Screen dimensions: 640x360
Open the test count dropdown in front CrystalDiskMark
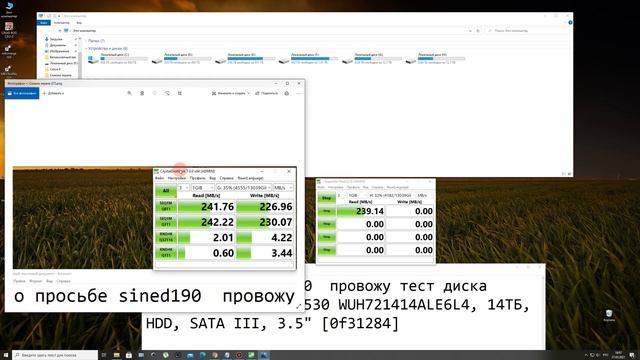[184, 187]
